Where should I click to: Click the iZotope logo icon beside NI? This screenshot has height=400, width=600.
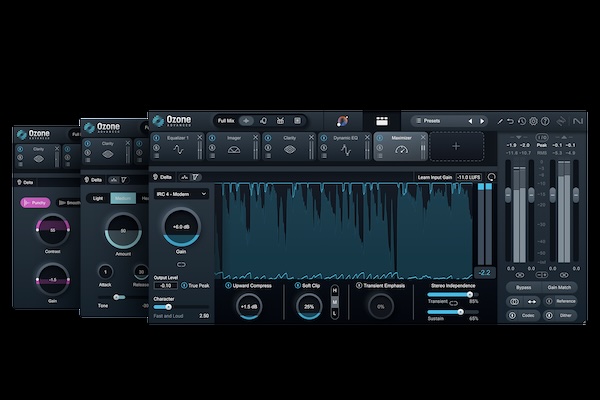pyautogui.click(x=561, y=121)
